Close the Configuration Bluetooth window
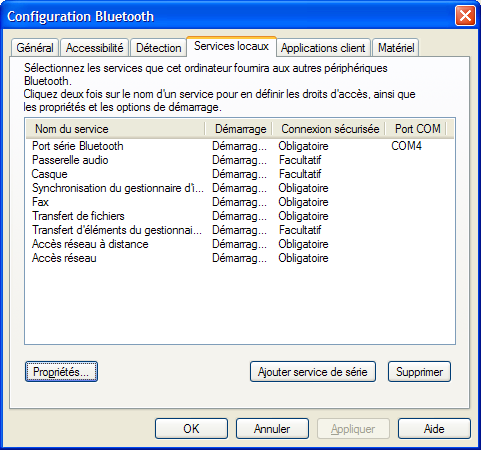The height and width of the screenshot is (450, 481). coord(465,16)
